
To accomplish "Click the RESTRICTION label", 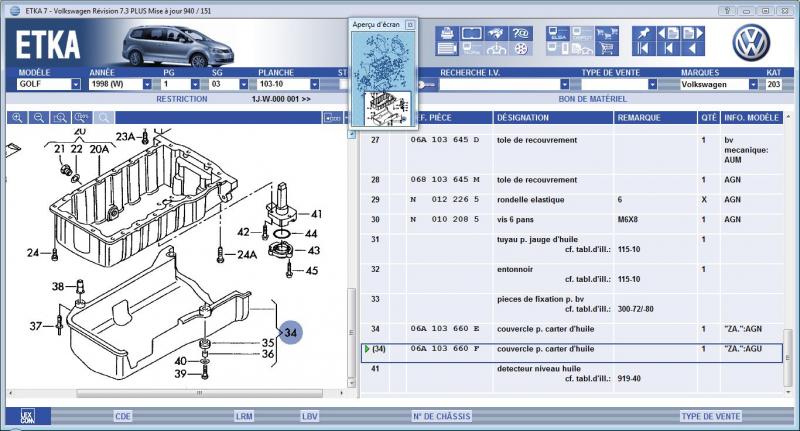I will [x=182, y=99].
